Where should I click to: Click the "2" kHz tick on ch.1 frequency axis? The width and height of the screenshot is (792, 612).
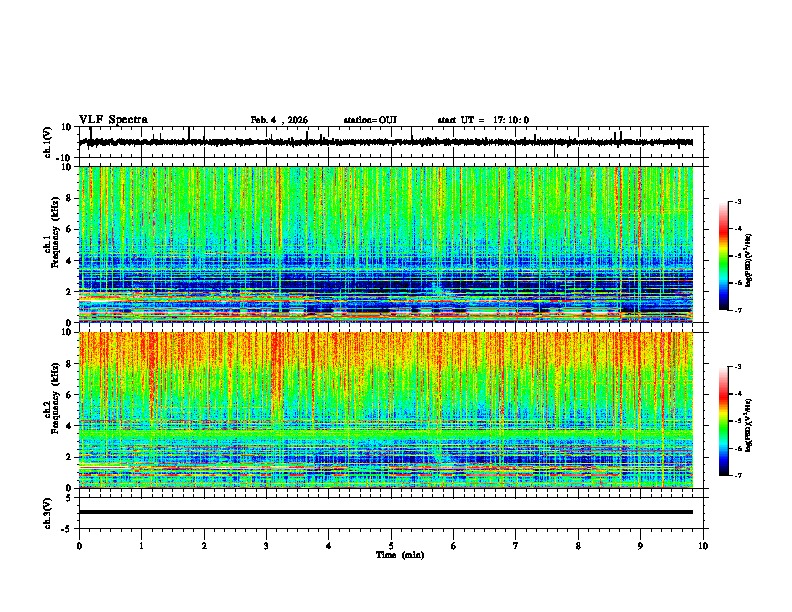[69, 292]
